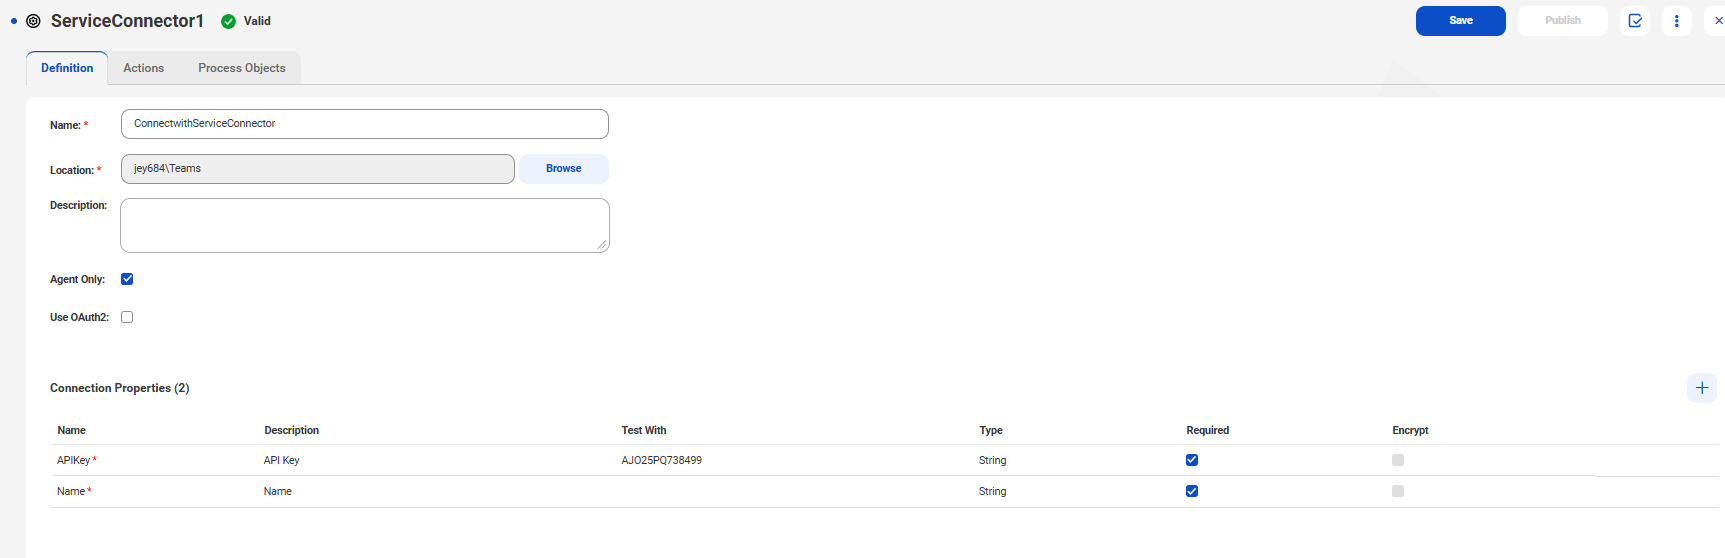1725x558 pixels.
Task: Save the service connector
Action: (1461, 21)
